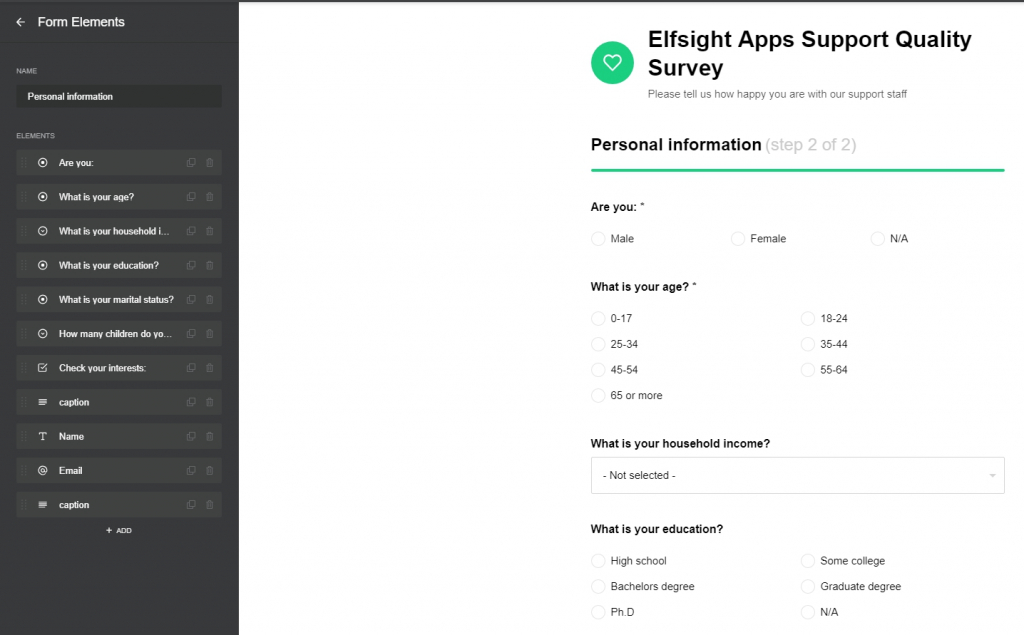1024x635 pixels.
Task: Duplicate the 'Check your interests:' element
Action: click(x=191, y=368)
